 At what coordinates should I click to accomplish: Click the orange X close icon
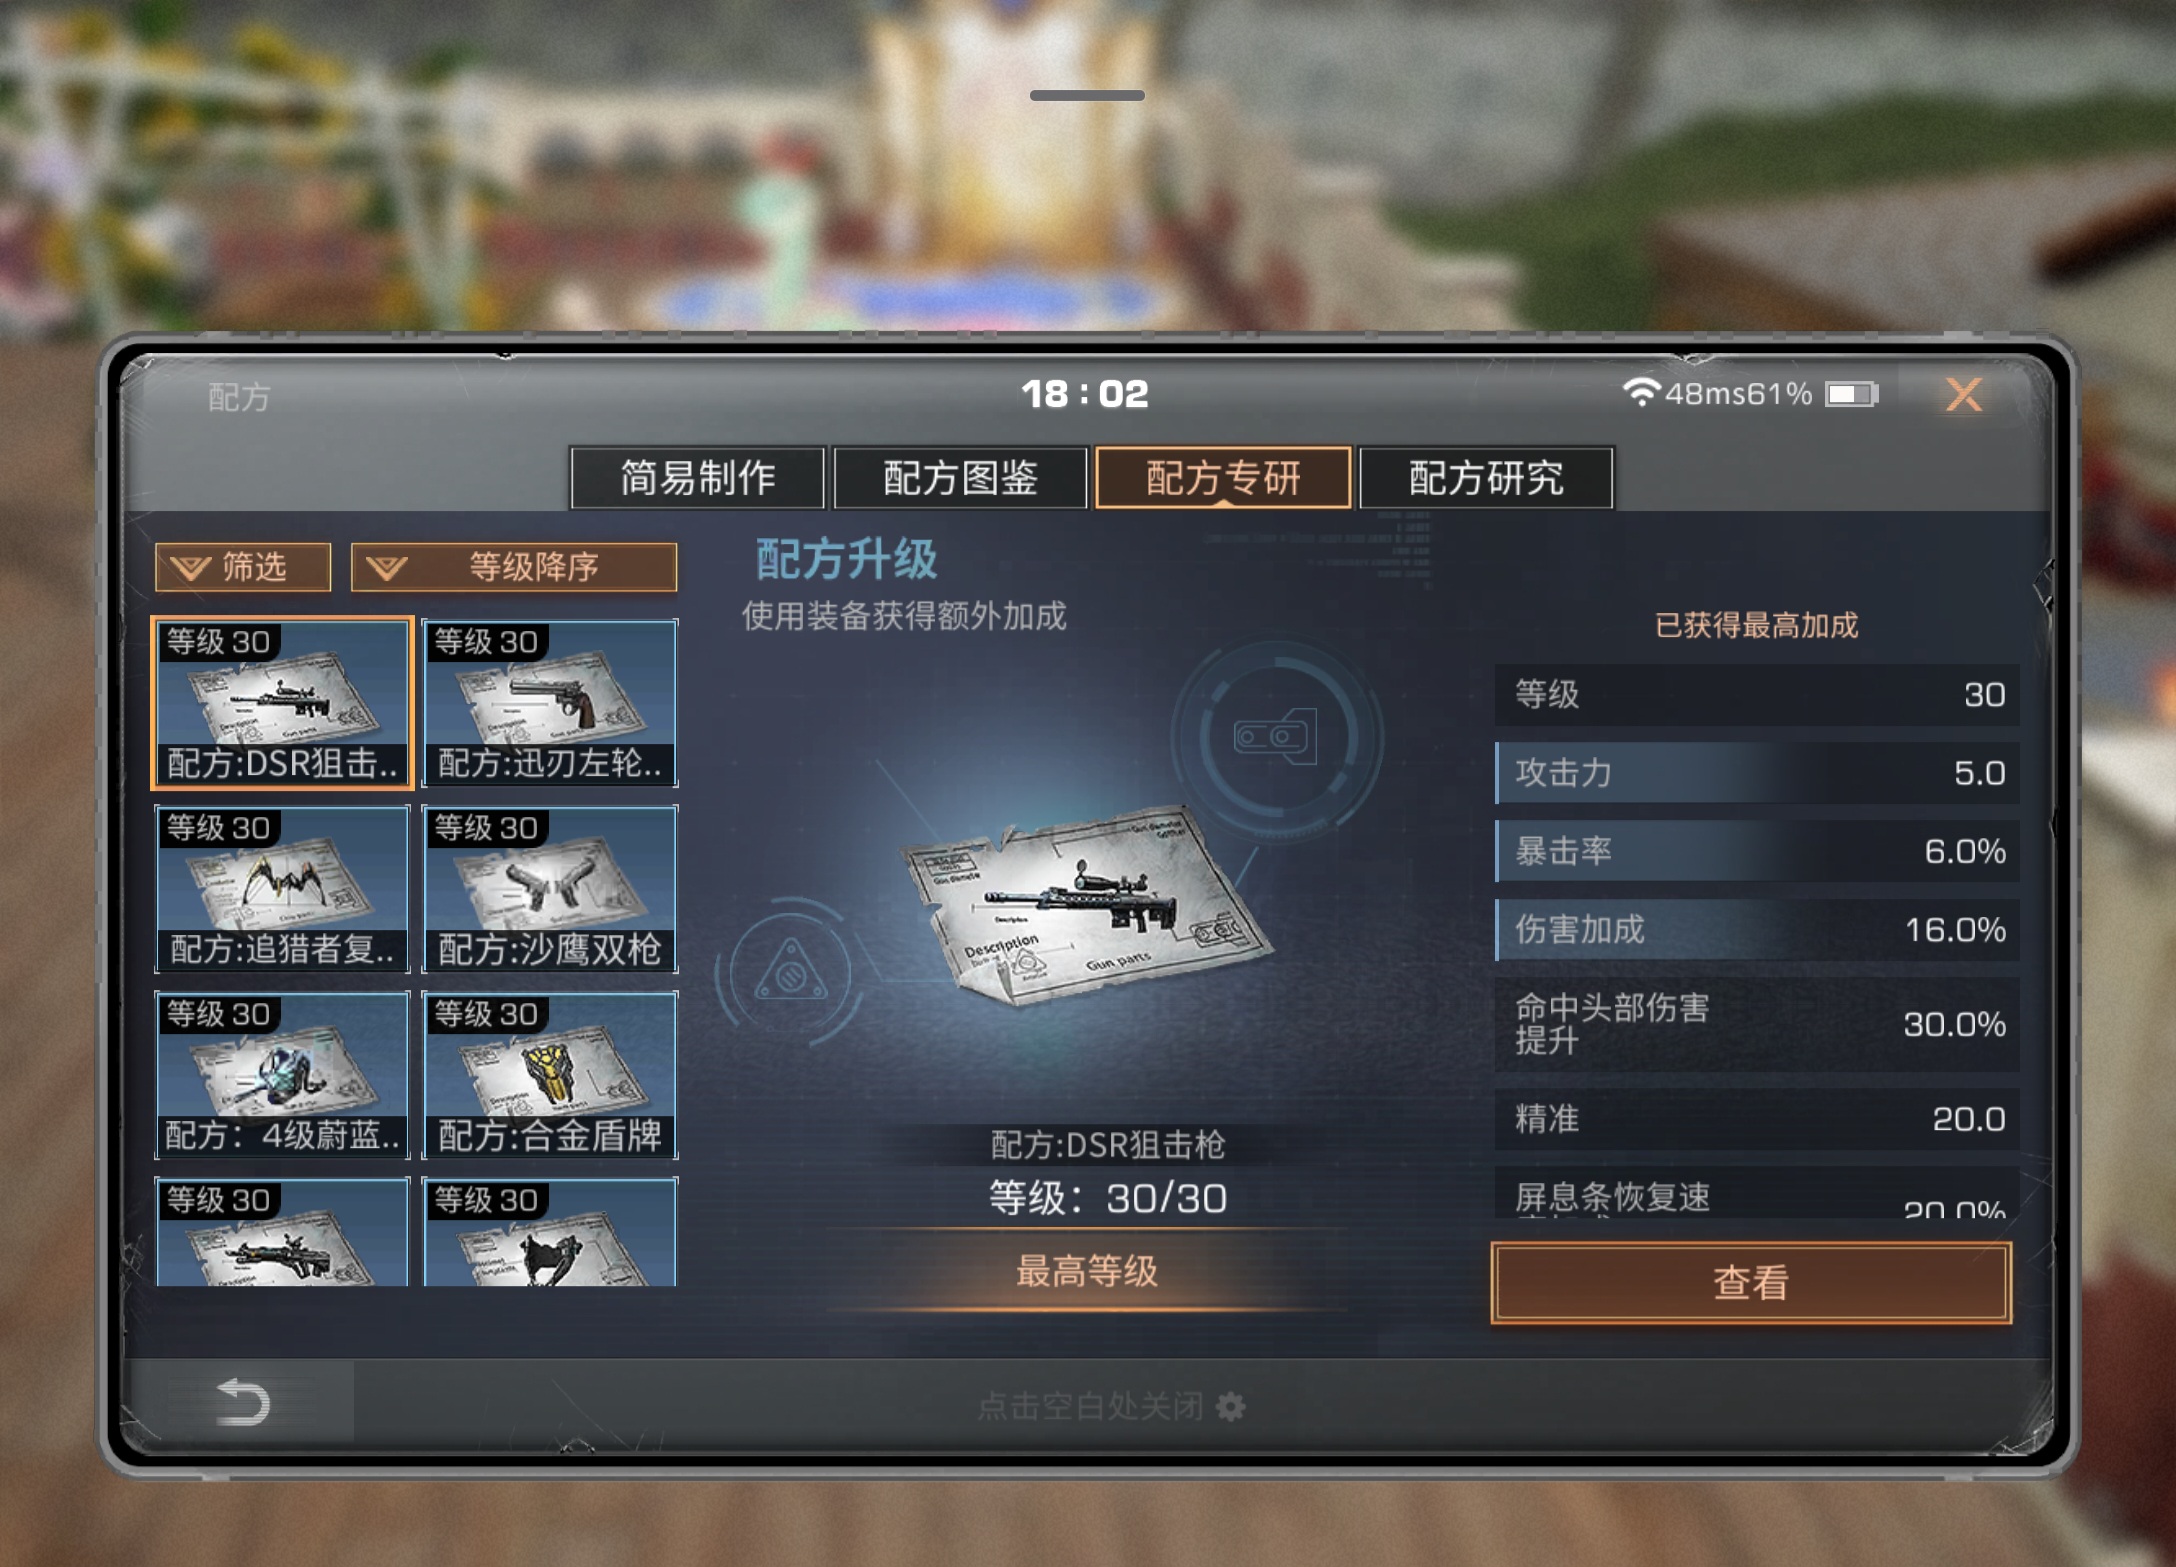[x=1963, y=394]
